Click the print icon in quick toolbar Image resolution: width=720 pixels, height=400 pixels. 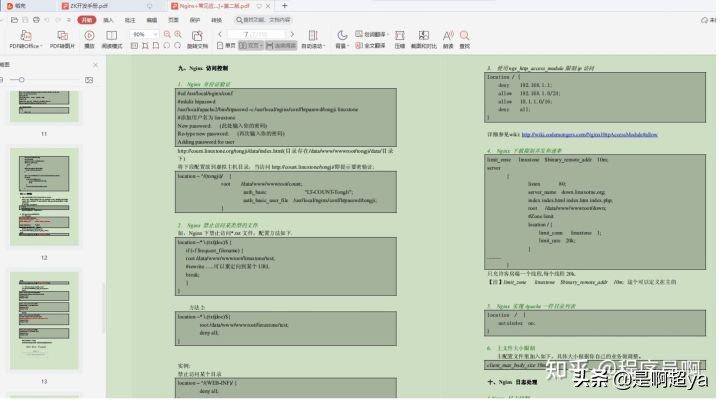pos(36,20)
